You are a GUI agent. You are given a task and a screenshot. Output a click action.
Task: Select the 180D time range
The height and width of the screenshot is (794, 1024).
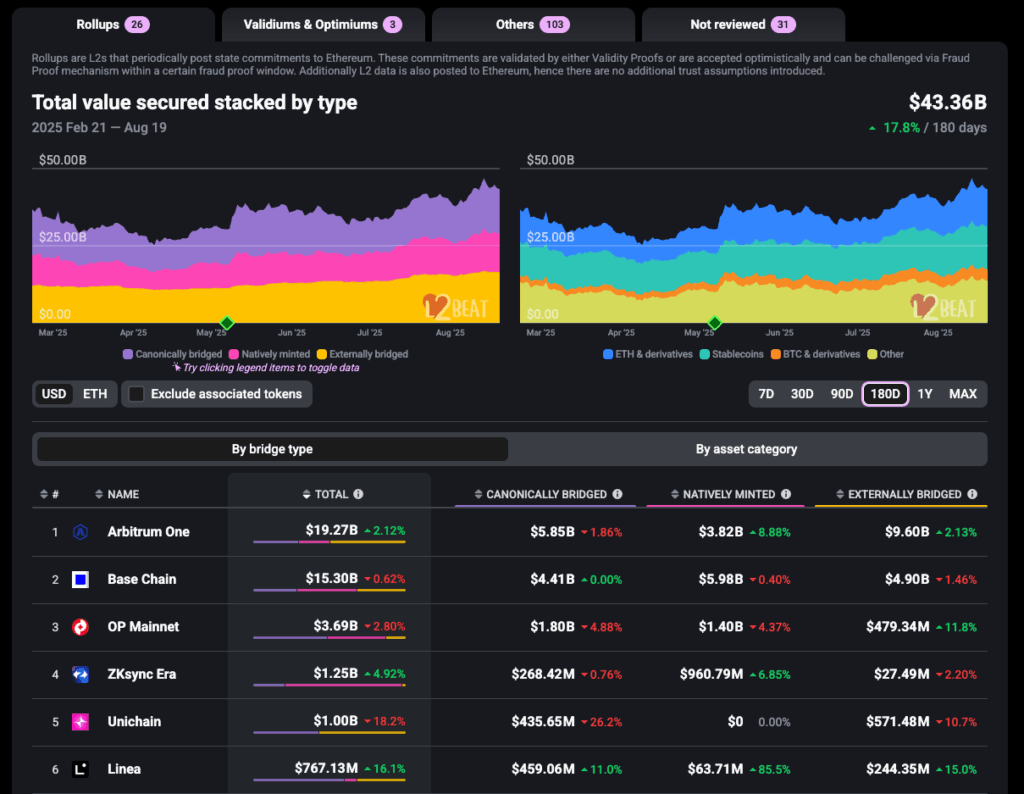point(885,394)
